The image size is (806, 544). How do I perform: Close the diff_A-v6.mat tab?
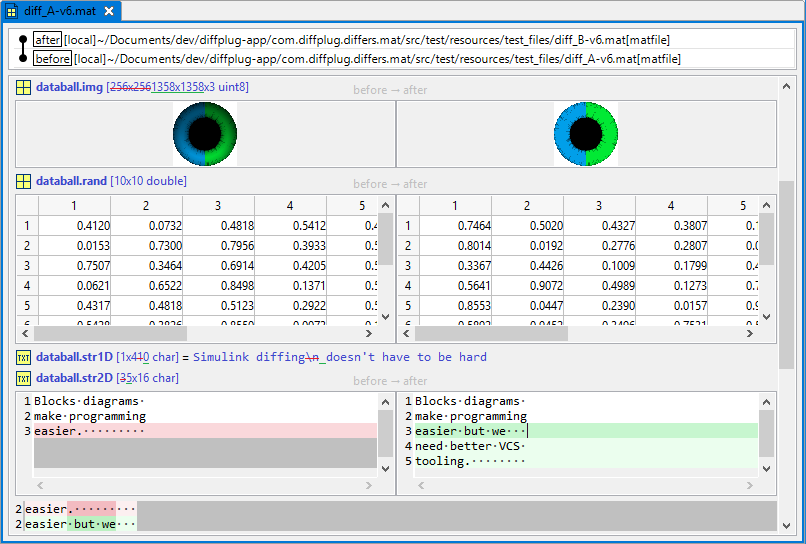tap(109, 11)
